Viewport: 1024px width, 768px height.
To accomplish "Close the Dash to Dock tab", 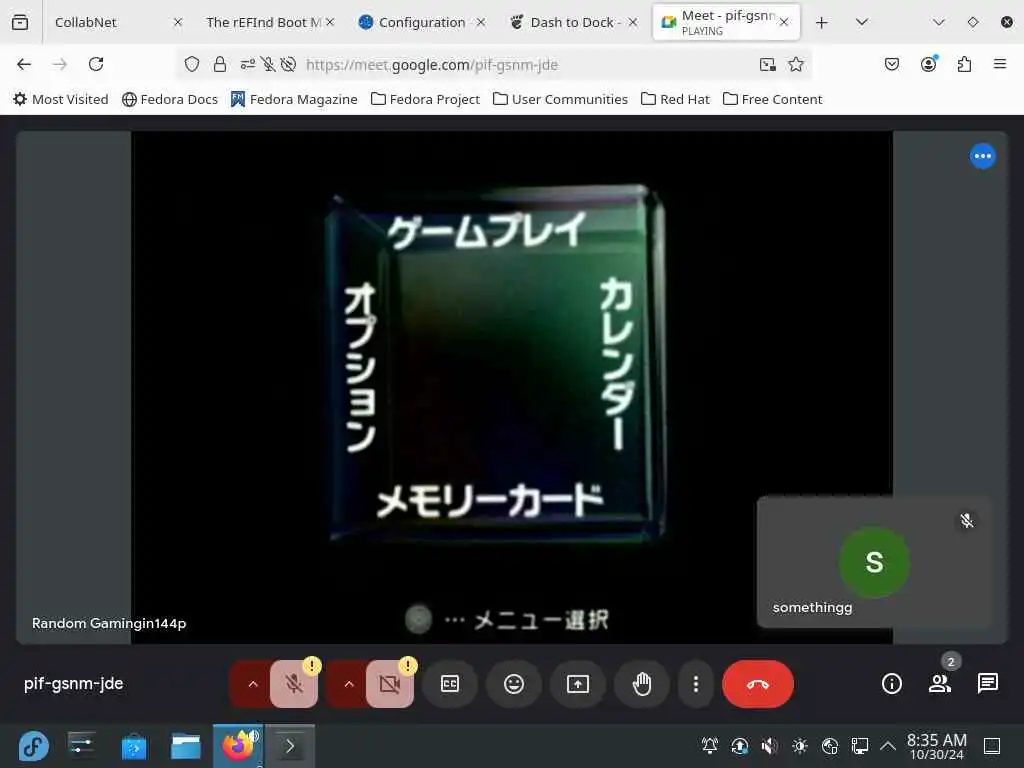I will coord(633,22).
